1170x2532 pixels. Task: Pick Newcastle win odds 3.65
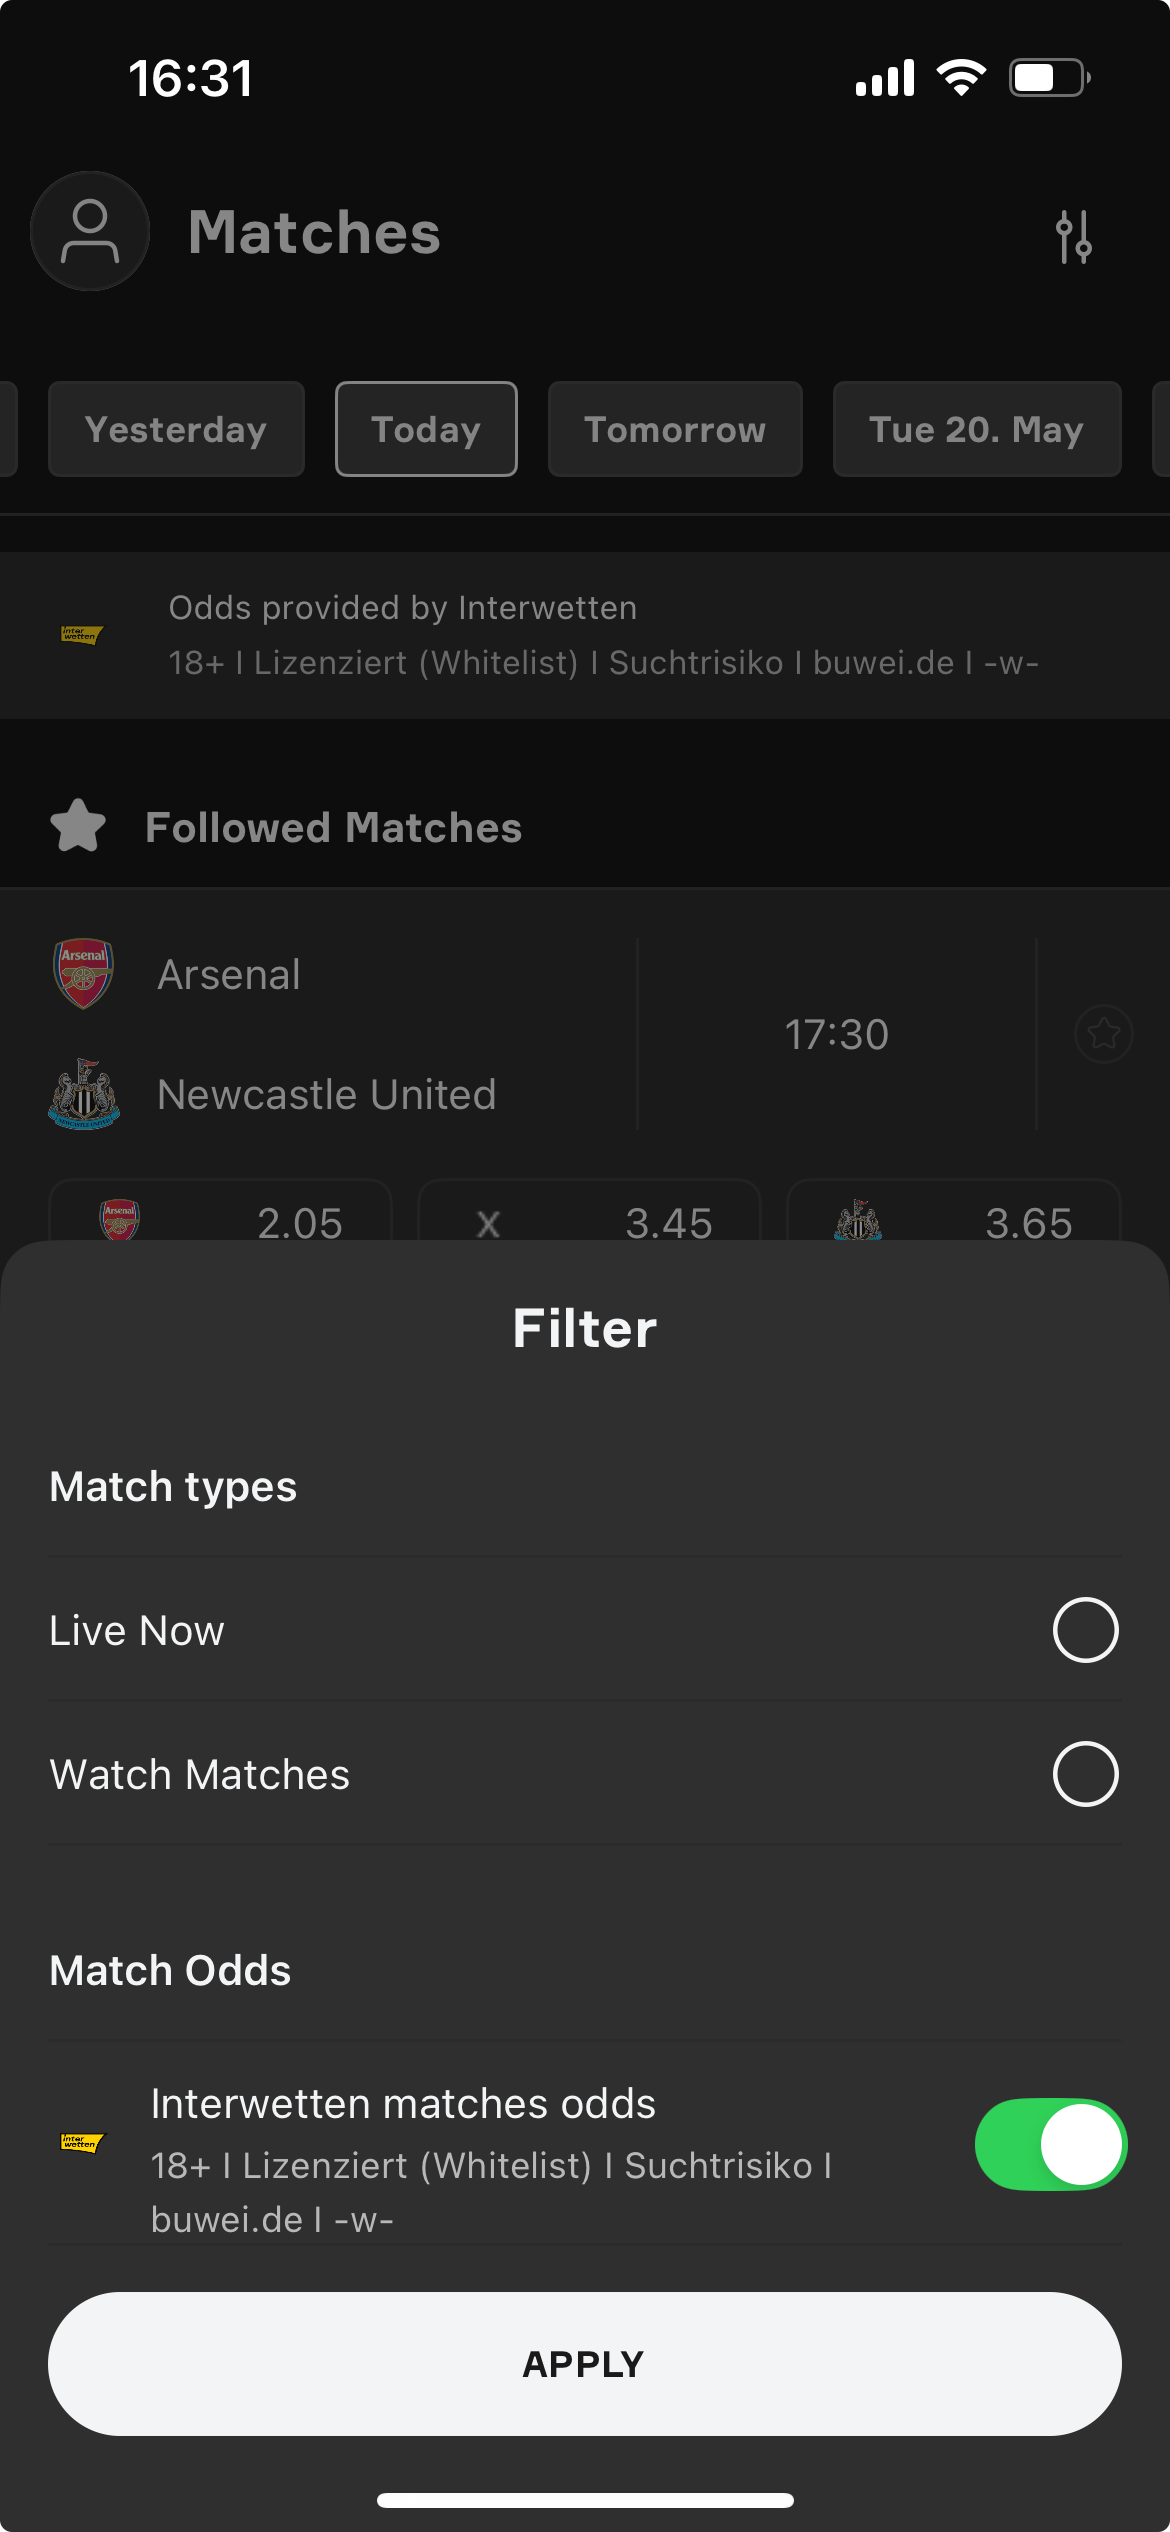[x=954, y=1212]
